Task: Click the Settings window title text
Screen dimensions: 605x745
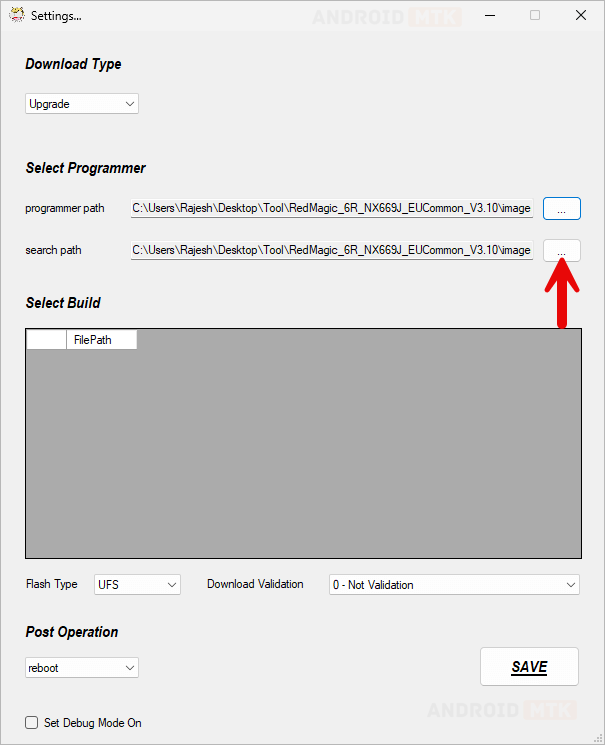Action: (56, 16)
